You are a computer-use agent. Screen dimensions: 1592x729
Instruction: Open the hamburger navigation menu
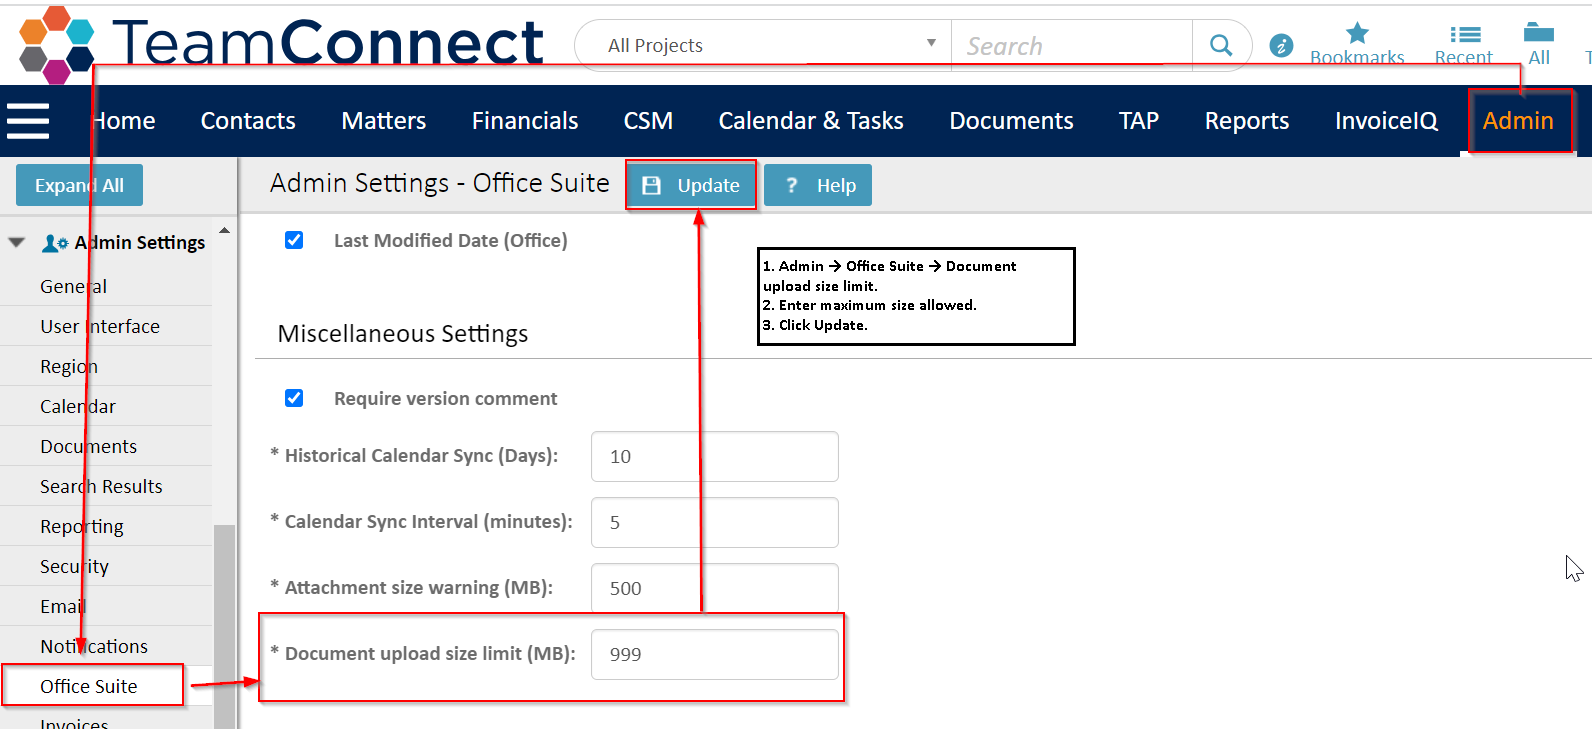coord(28,121)
